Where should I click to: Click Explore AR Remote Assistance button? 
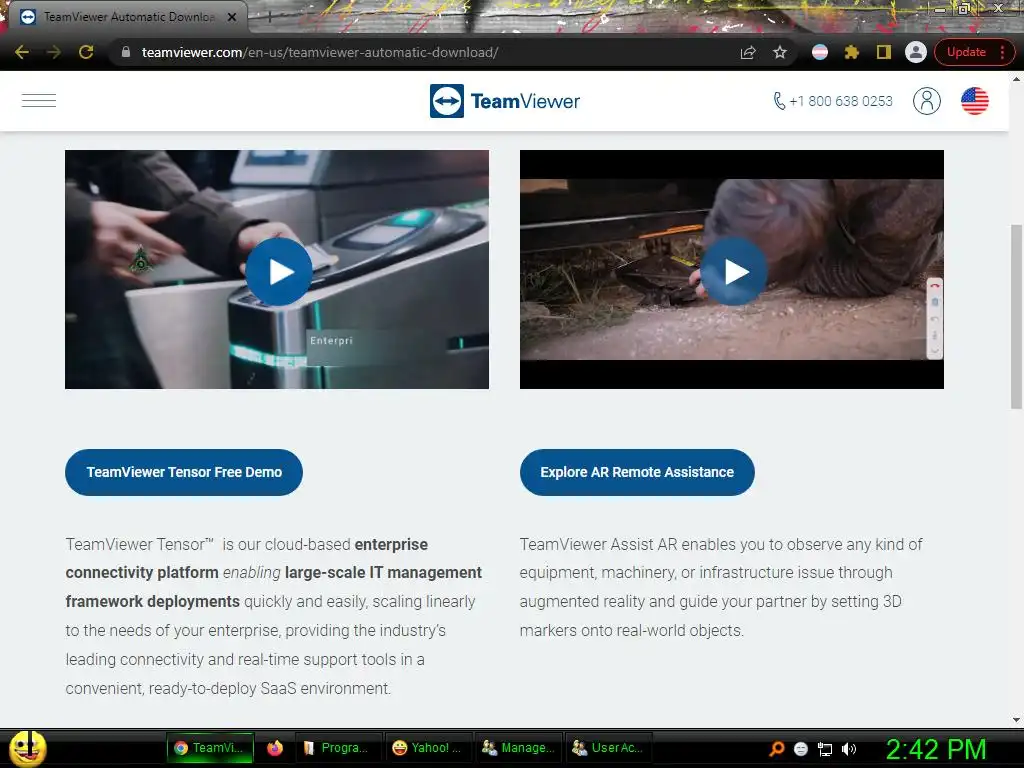(637, 472)
